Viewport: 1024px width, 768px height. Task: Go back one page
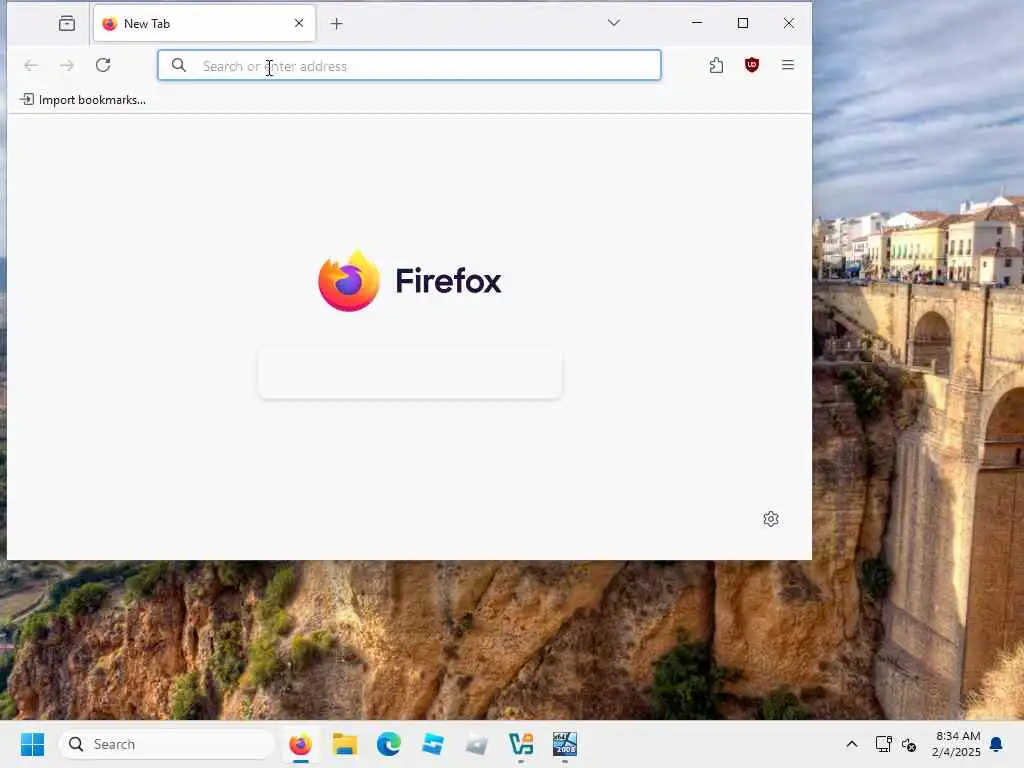tap(31, 65)
